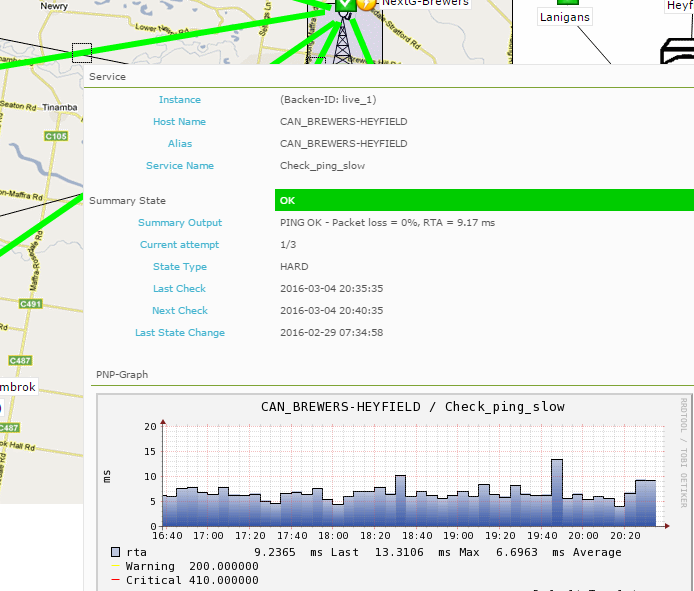Click the Service Name field label

pos(180,166)
